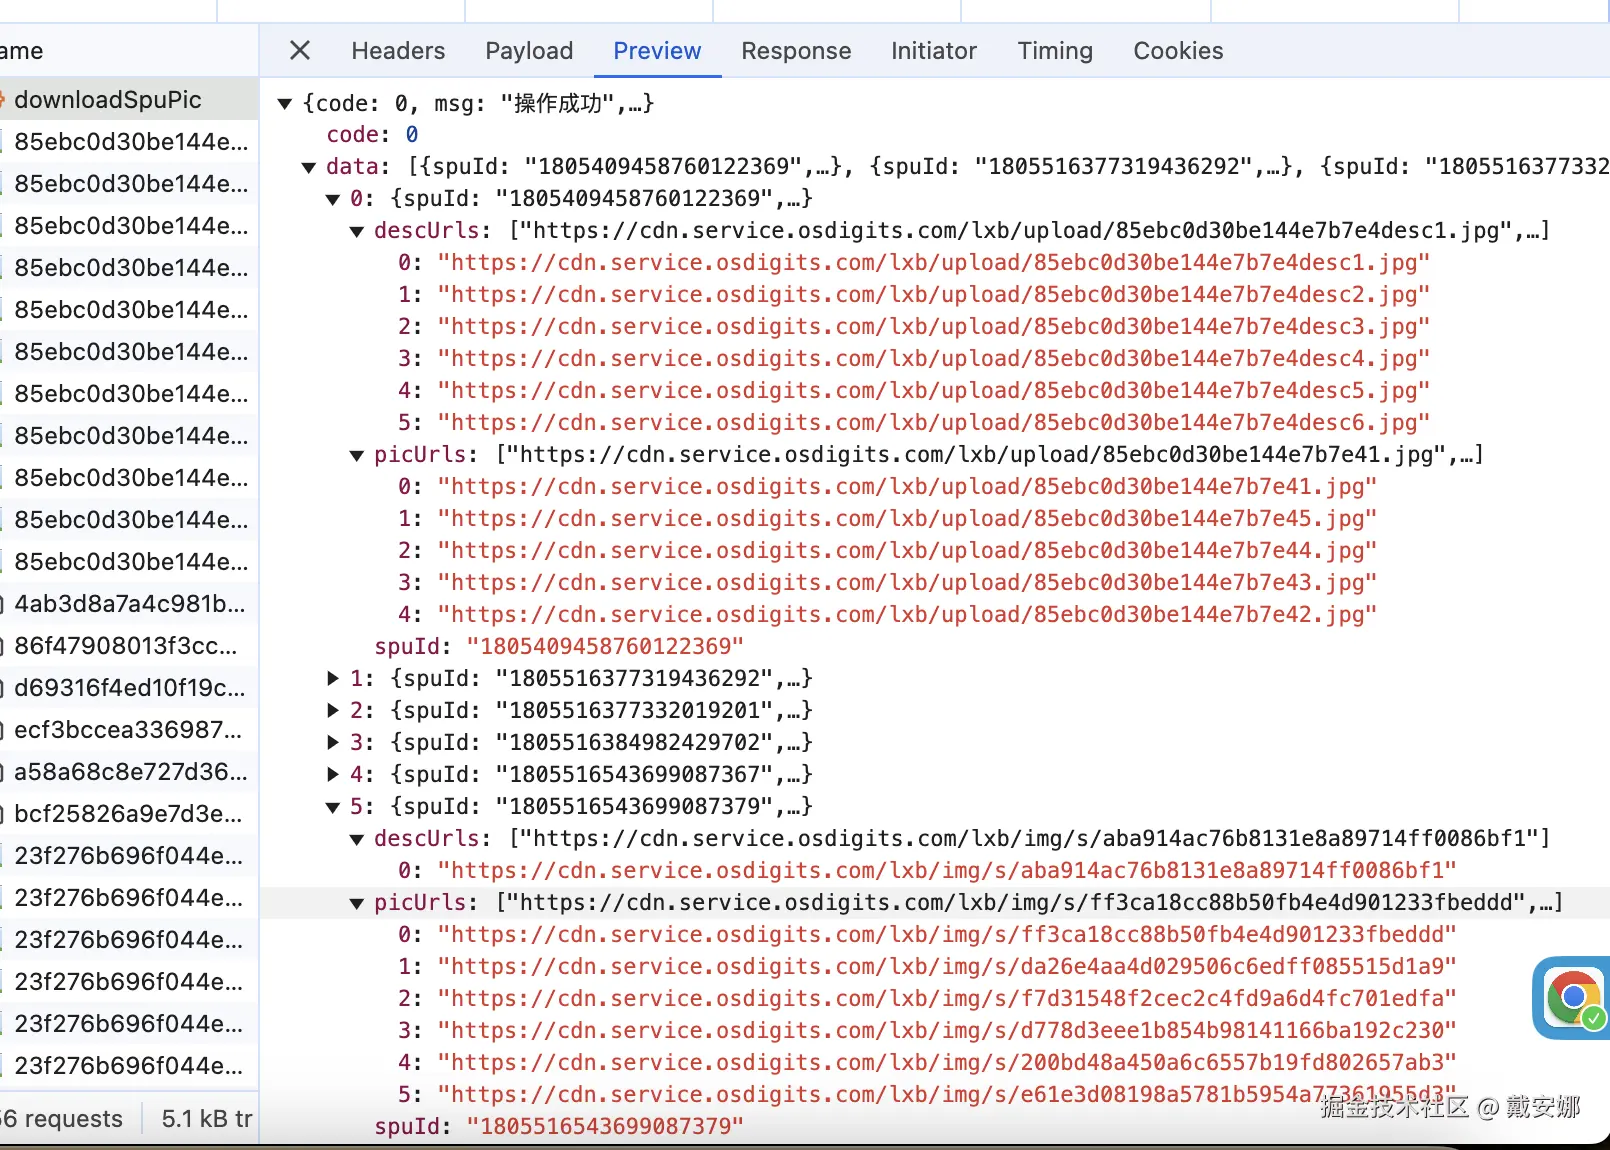Click the desc4.jpg URL string

(x=934, y=358)
